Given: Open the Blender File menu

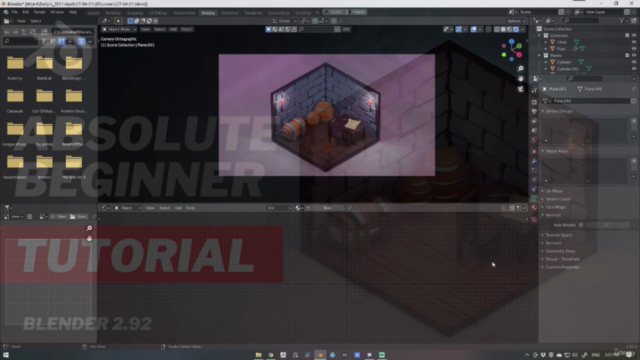Looking at the screenshot, I should pos(15,12).
